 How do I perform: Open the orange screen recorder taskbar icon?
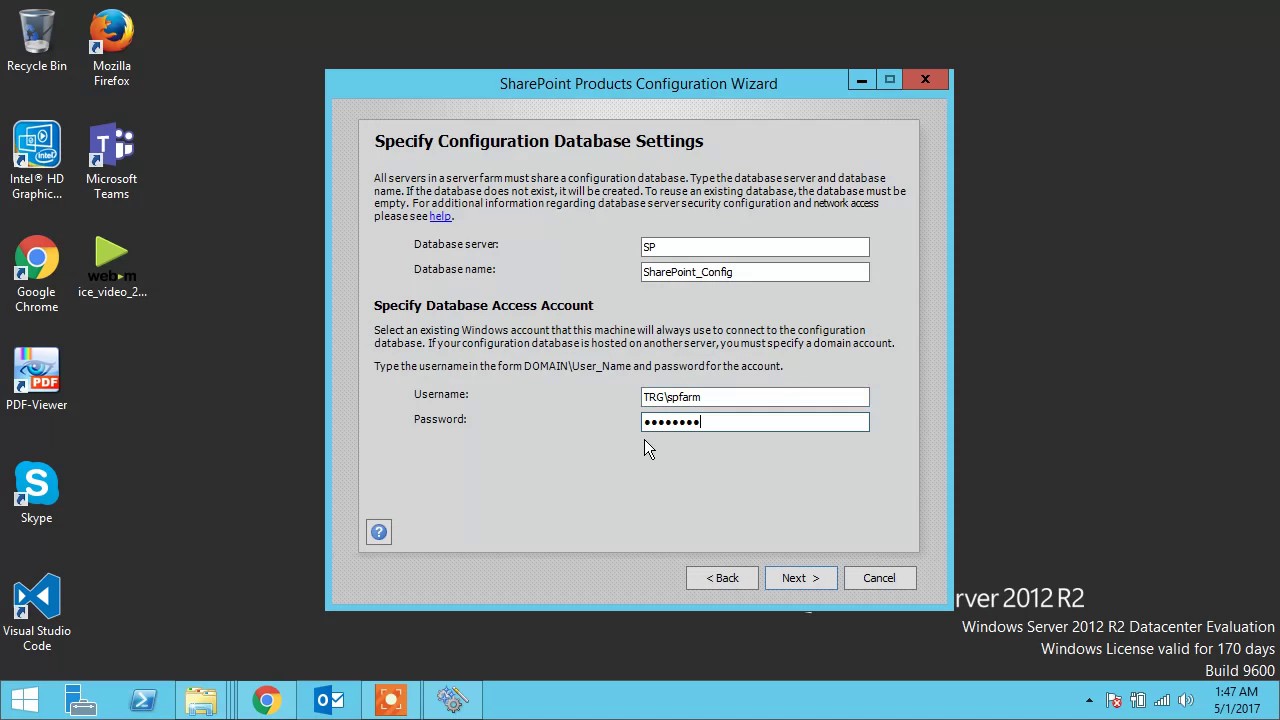pyautogui.click(x=391, y=700)
